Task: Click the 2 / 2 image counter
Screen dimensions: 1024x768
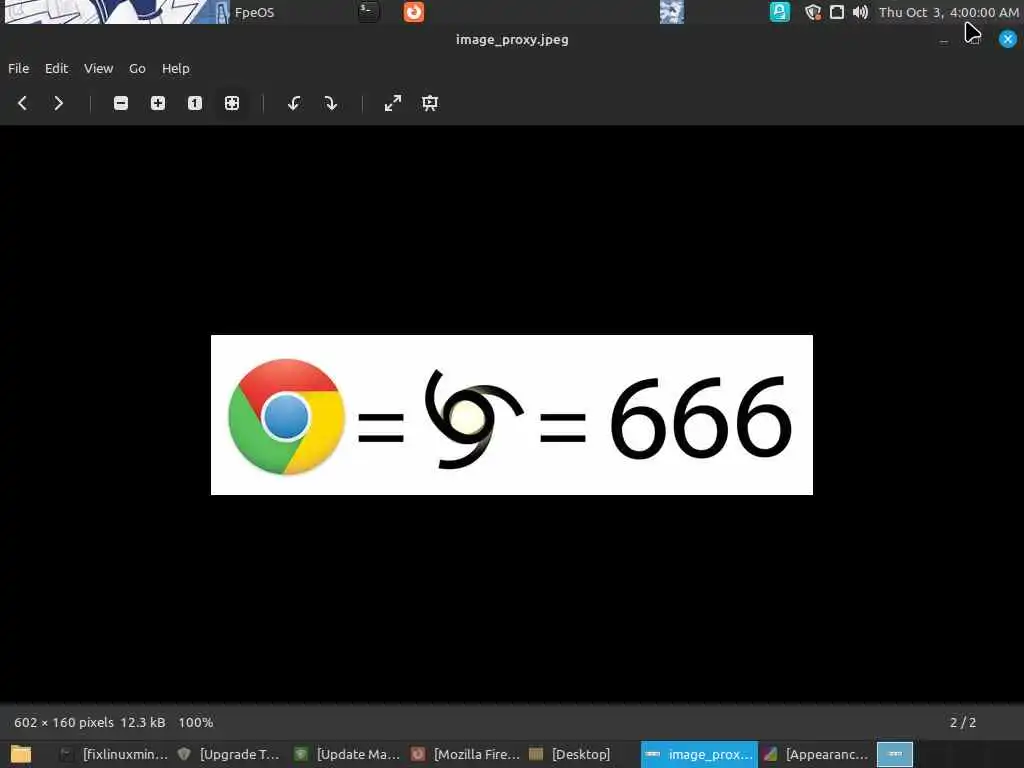Action: coord(963,722)
